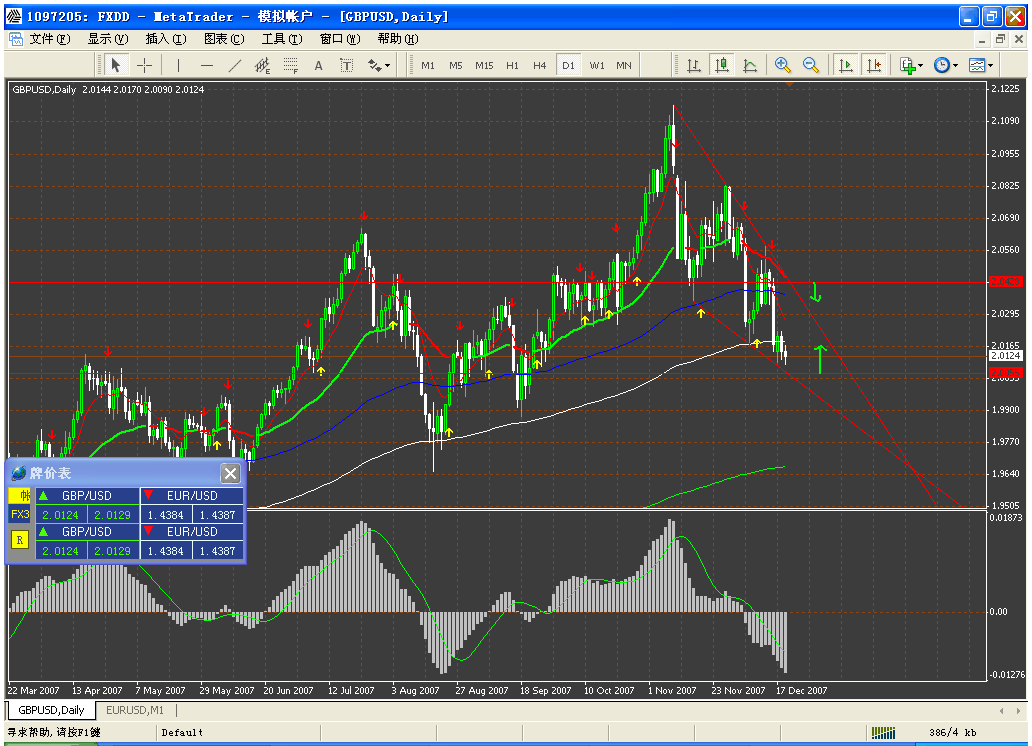This screenshot has height=746, width=1032.
Task: Open the arrows/symbols dropdown in toolbar
Action: [x=379, y=65]
